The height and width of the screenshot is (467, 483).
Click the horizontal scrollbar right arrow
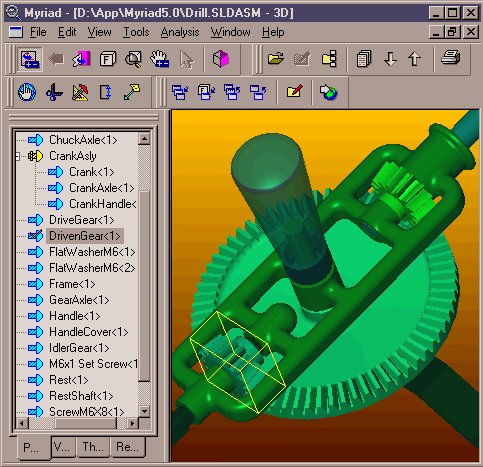[132, 424]
